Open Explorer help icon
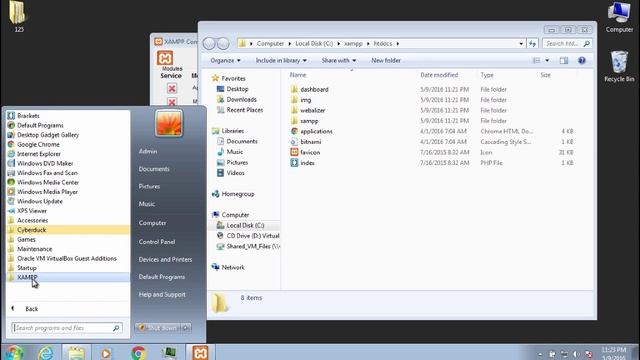640x360 pixels. pos(582,60)
